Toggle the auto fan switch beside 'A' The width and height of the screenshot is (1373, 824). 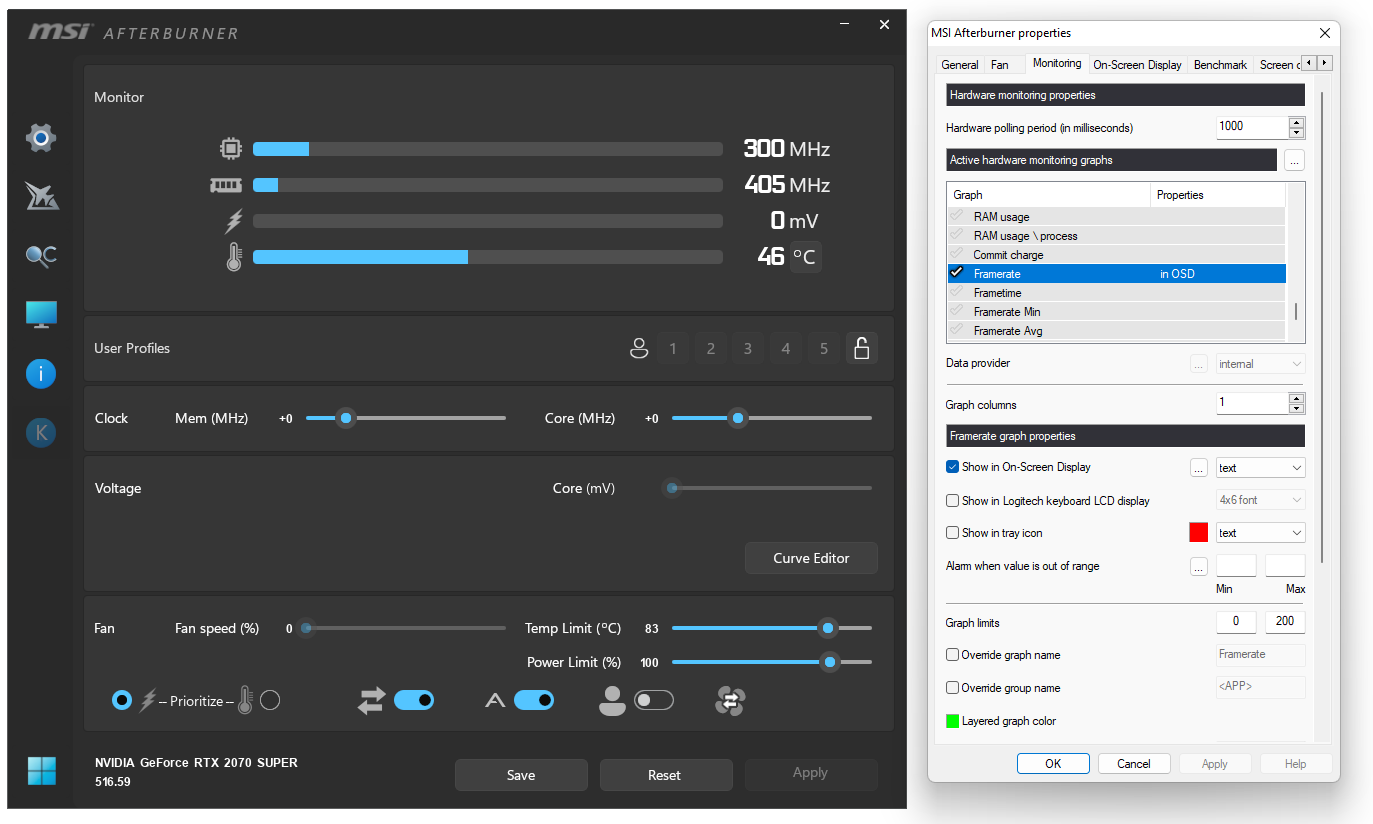tap(534, 701)
